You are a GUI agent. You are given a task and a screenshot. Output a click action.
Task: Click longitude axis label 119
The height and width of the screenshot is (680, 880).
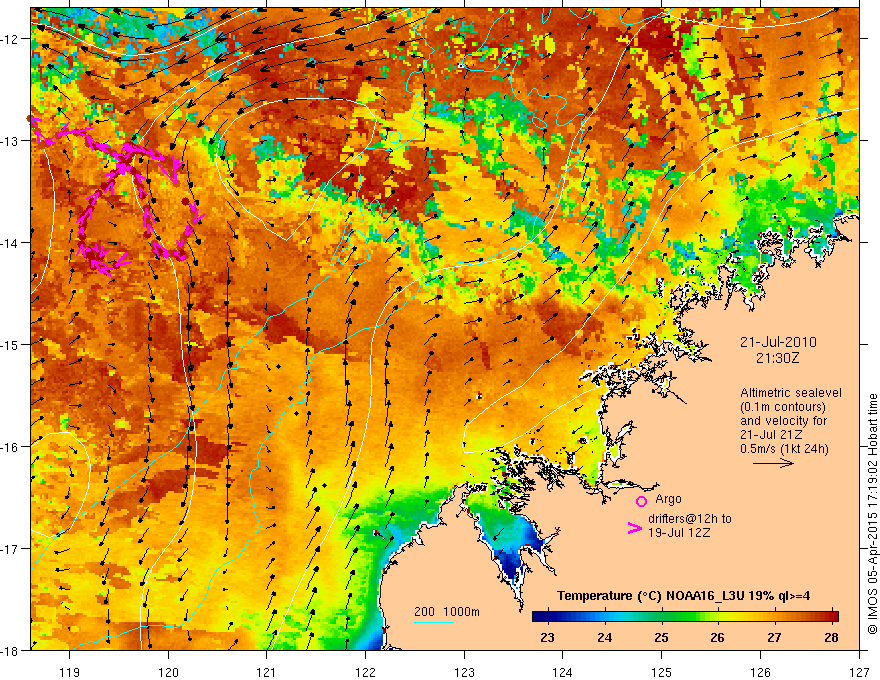tap(70, 672)
